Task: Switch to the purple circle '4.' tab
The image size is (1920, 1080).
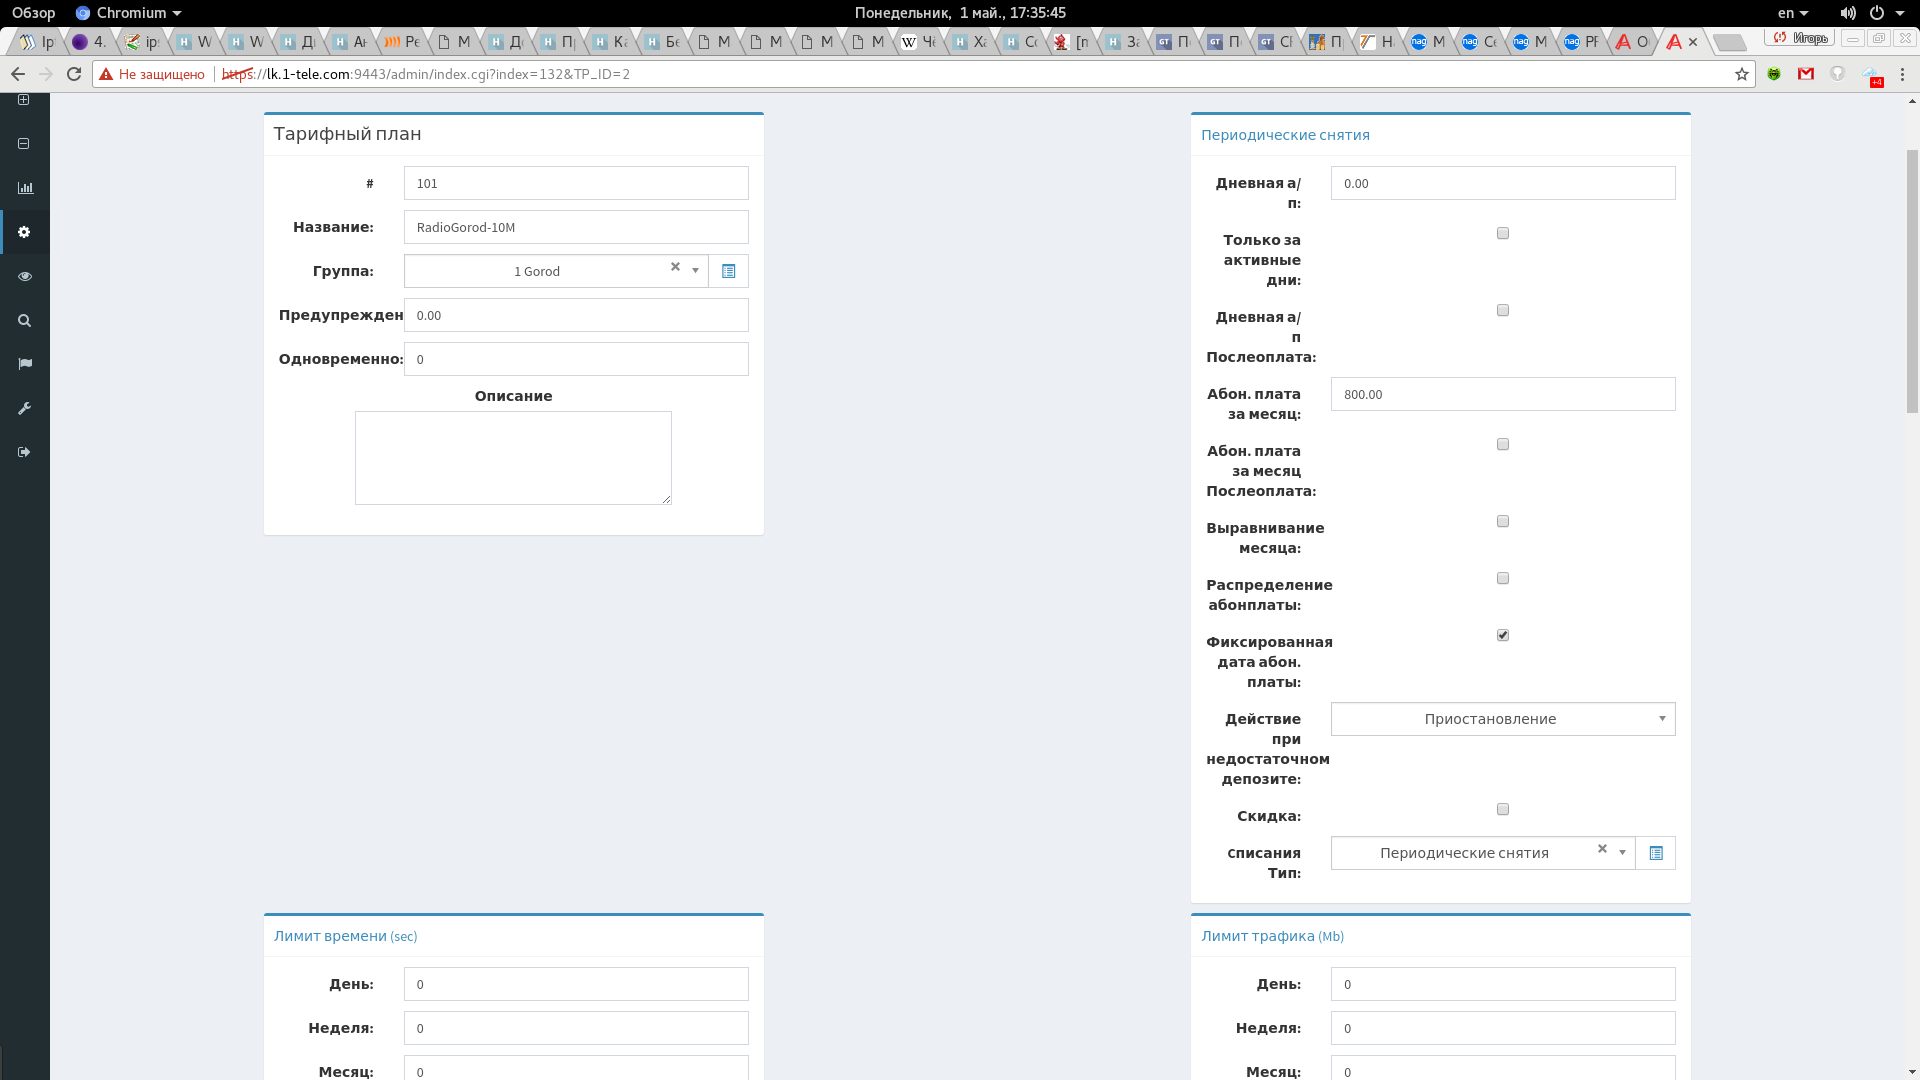Action: tap(89, 42)
